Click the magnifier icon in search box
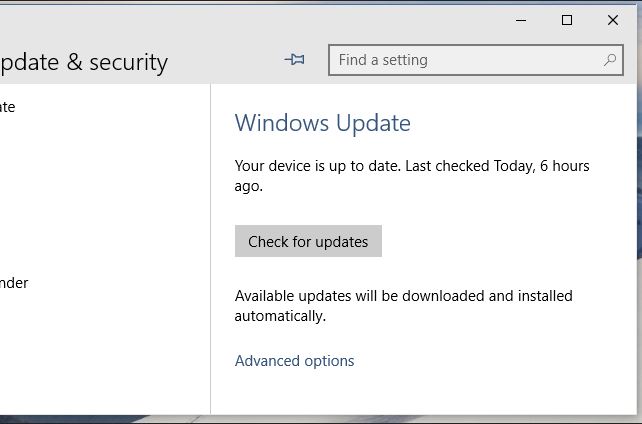 [x=610, y=60]
